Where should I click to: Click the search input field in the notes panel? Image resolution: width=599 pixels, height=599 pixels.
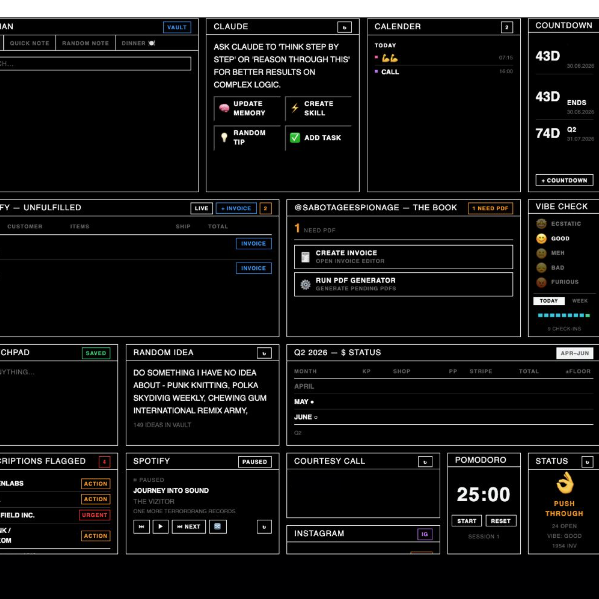point(95,64)
